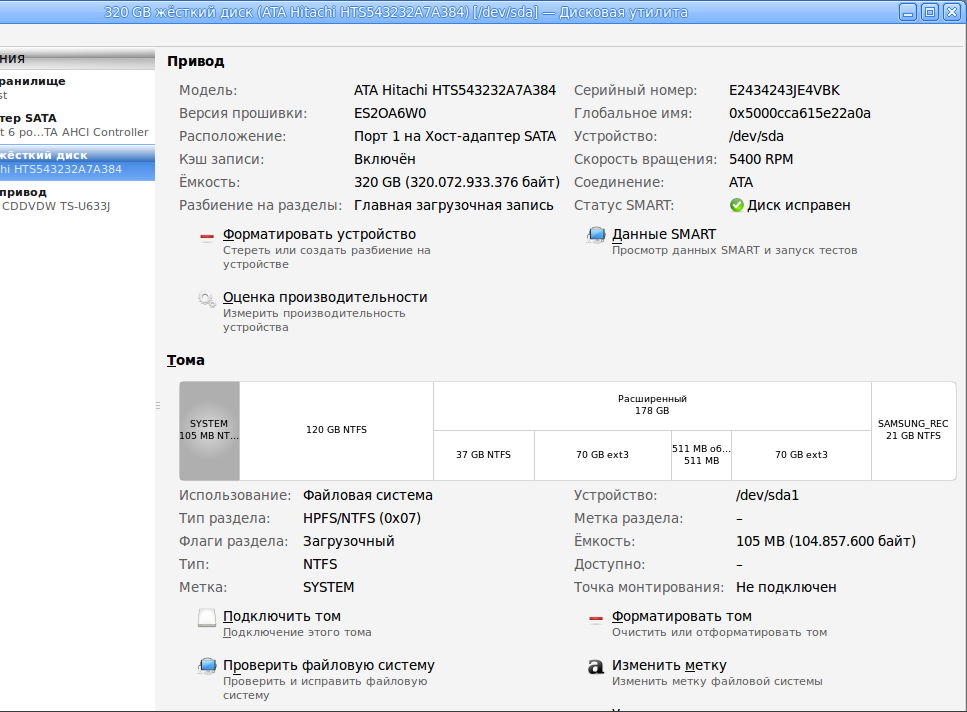Select the SAMSUNG_REC 21 GB NTFS partition

(913, 430)
